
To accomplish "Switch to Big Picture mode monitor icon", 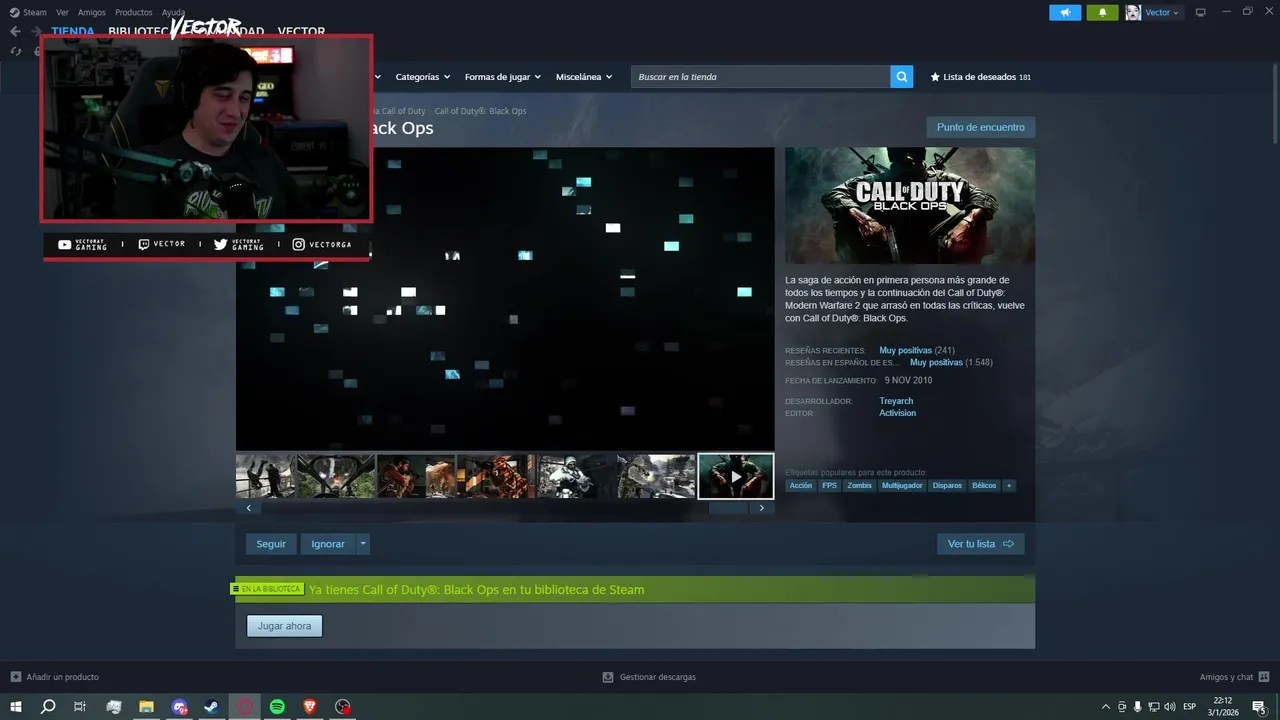I will 1201,12.
